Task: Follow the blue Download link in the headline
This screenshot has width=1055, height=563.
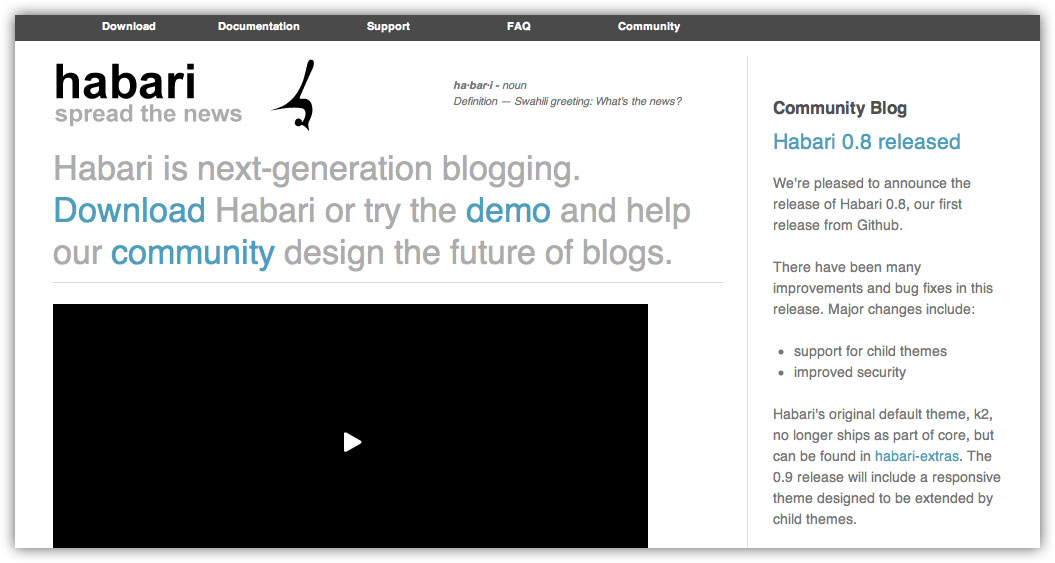Action: [129, 210]
